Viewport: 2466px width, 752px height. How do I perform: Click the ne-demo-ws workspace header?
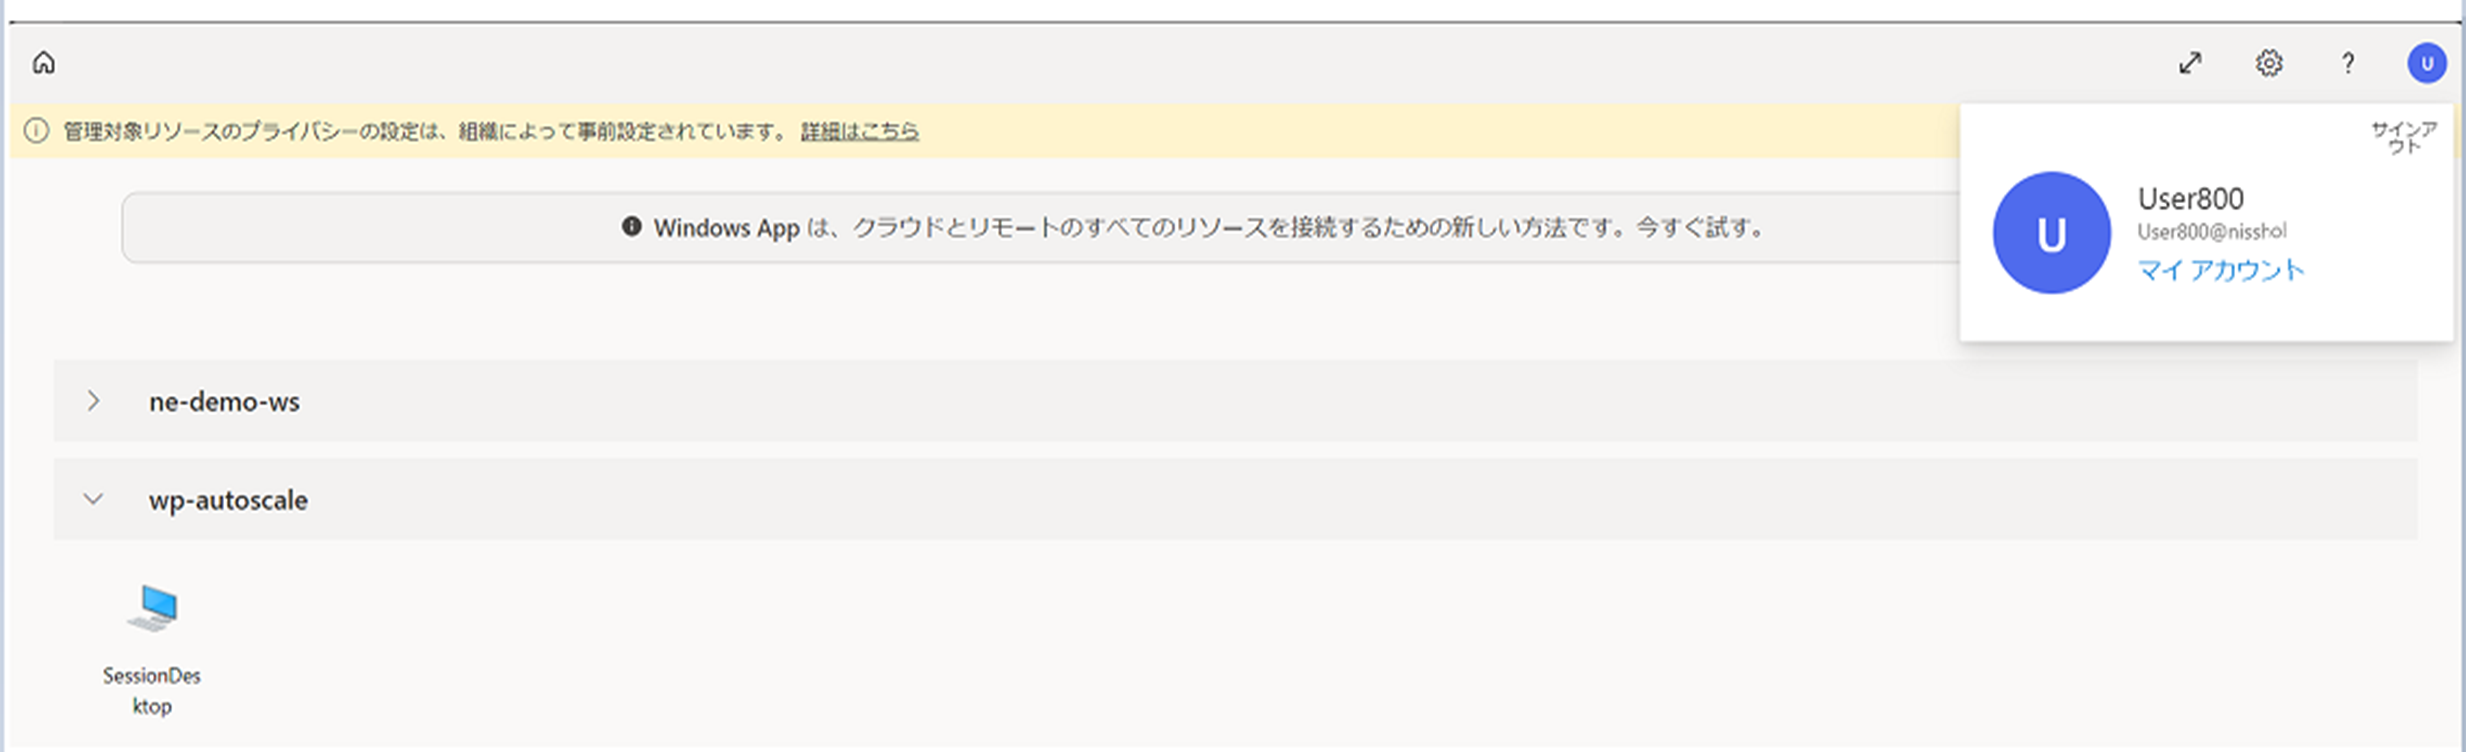[x=1235, y=401]
